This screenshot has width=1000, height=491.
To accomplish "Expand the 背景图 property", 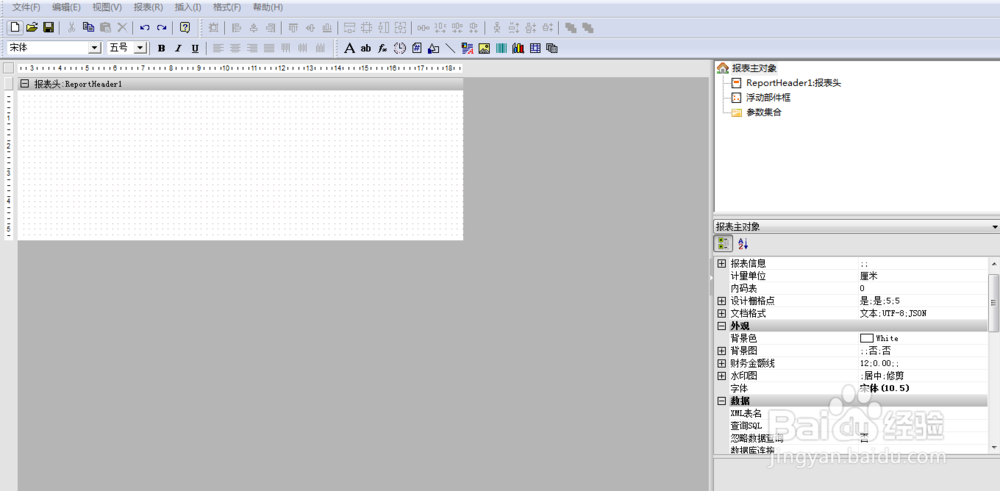I will [721, 351].
